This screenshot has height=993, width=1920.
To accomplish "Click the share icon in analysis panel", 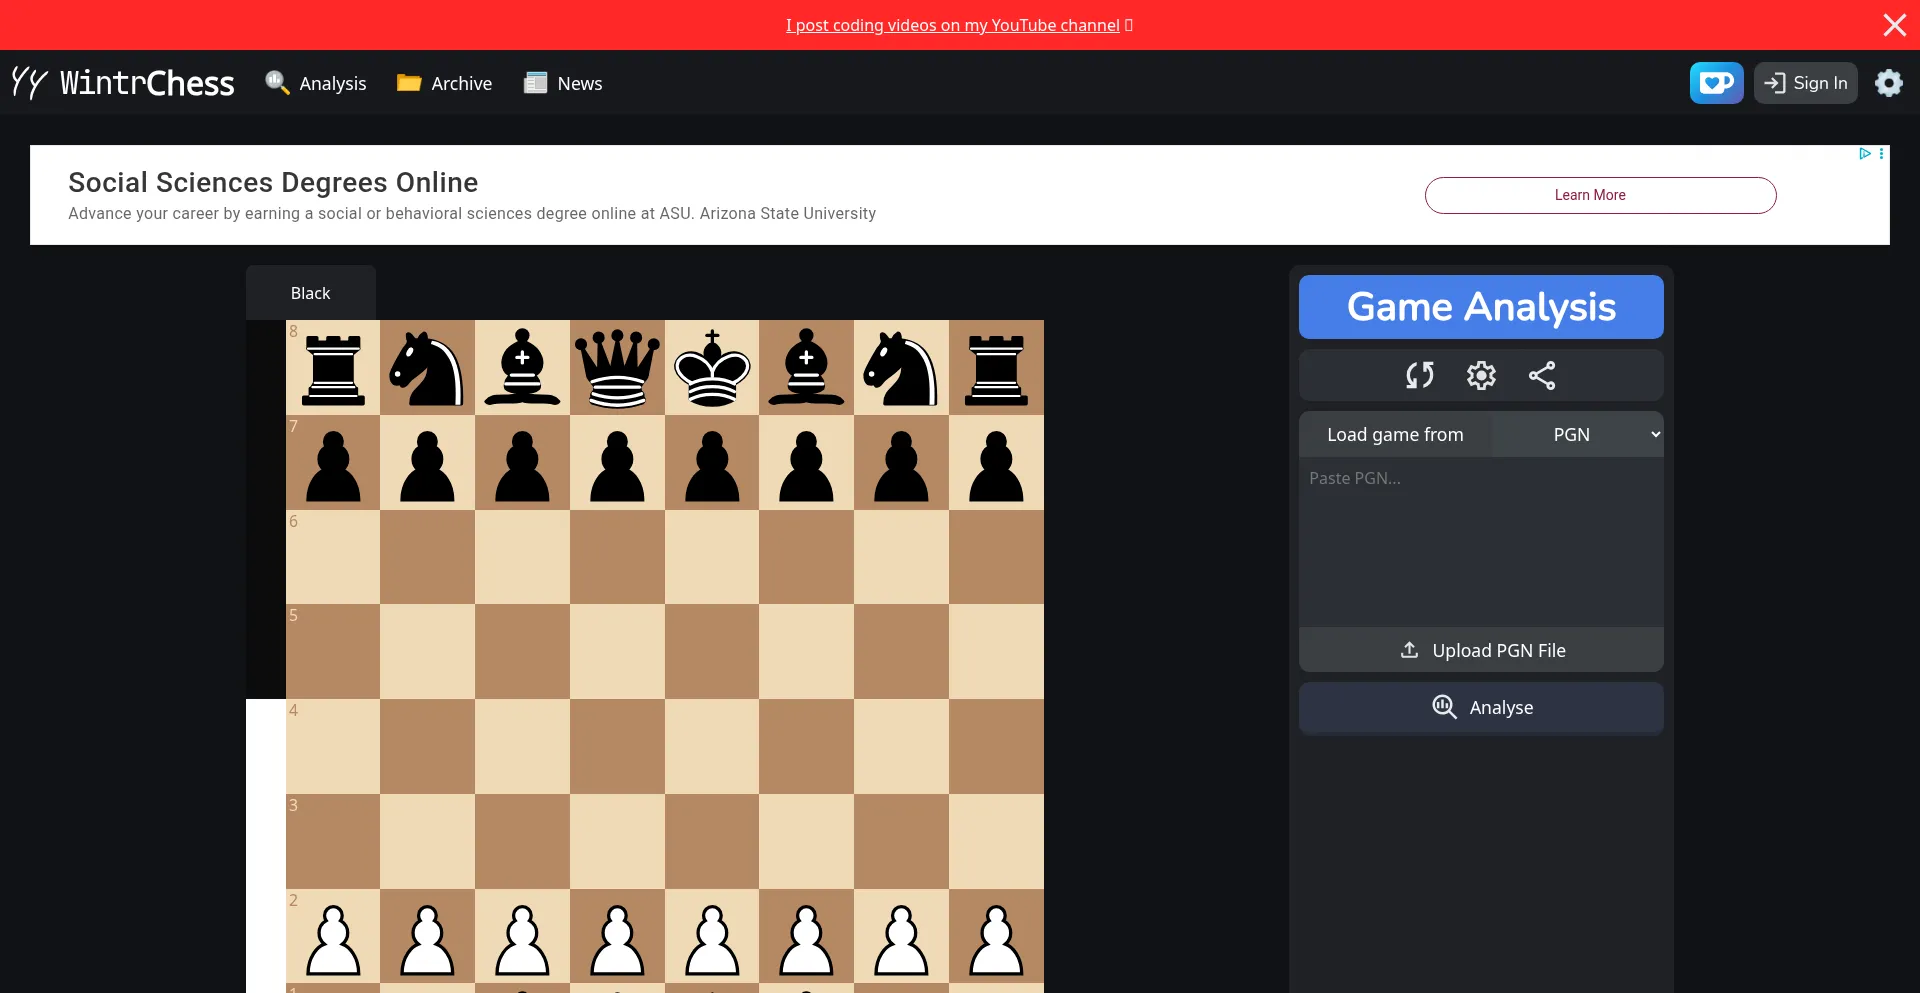I will 1542,375.
